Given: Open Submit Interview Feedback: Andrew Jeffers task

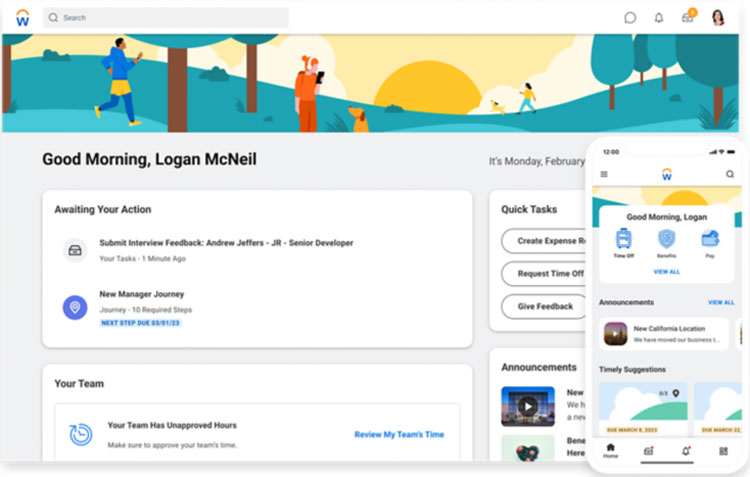Looking at the screenshot, I should coord(225,243).
